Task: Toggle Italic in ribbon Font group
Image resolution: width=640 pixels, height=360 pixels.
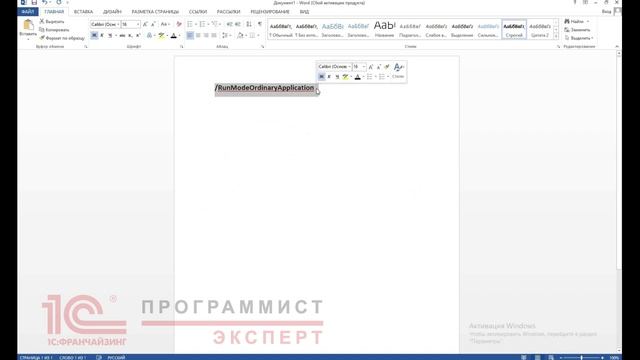Action: click(102, 36)
